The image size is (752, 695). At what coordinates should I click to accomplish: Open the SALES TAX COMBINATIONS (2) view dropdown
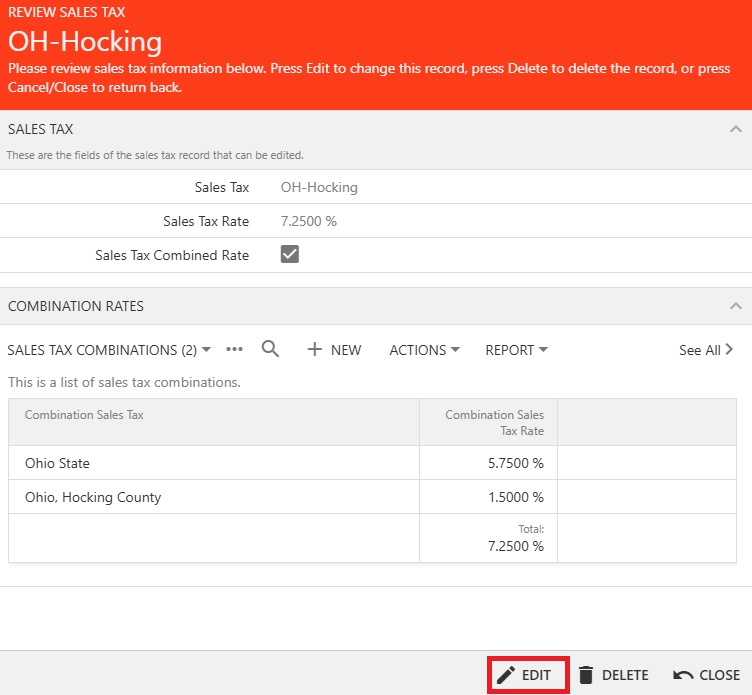[109, 350]
